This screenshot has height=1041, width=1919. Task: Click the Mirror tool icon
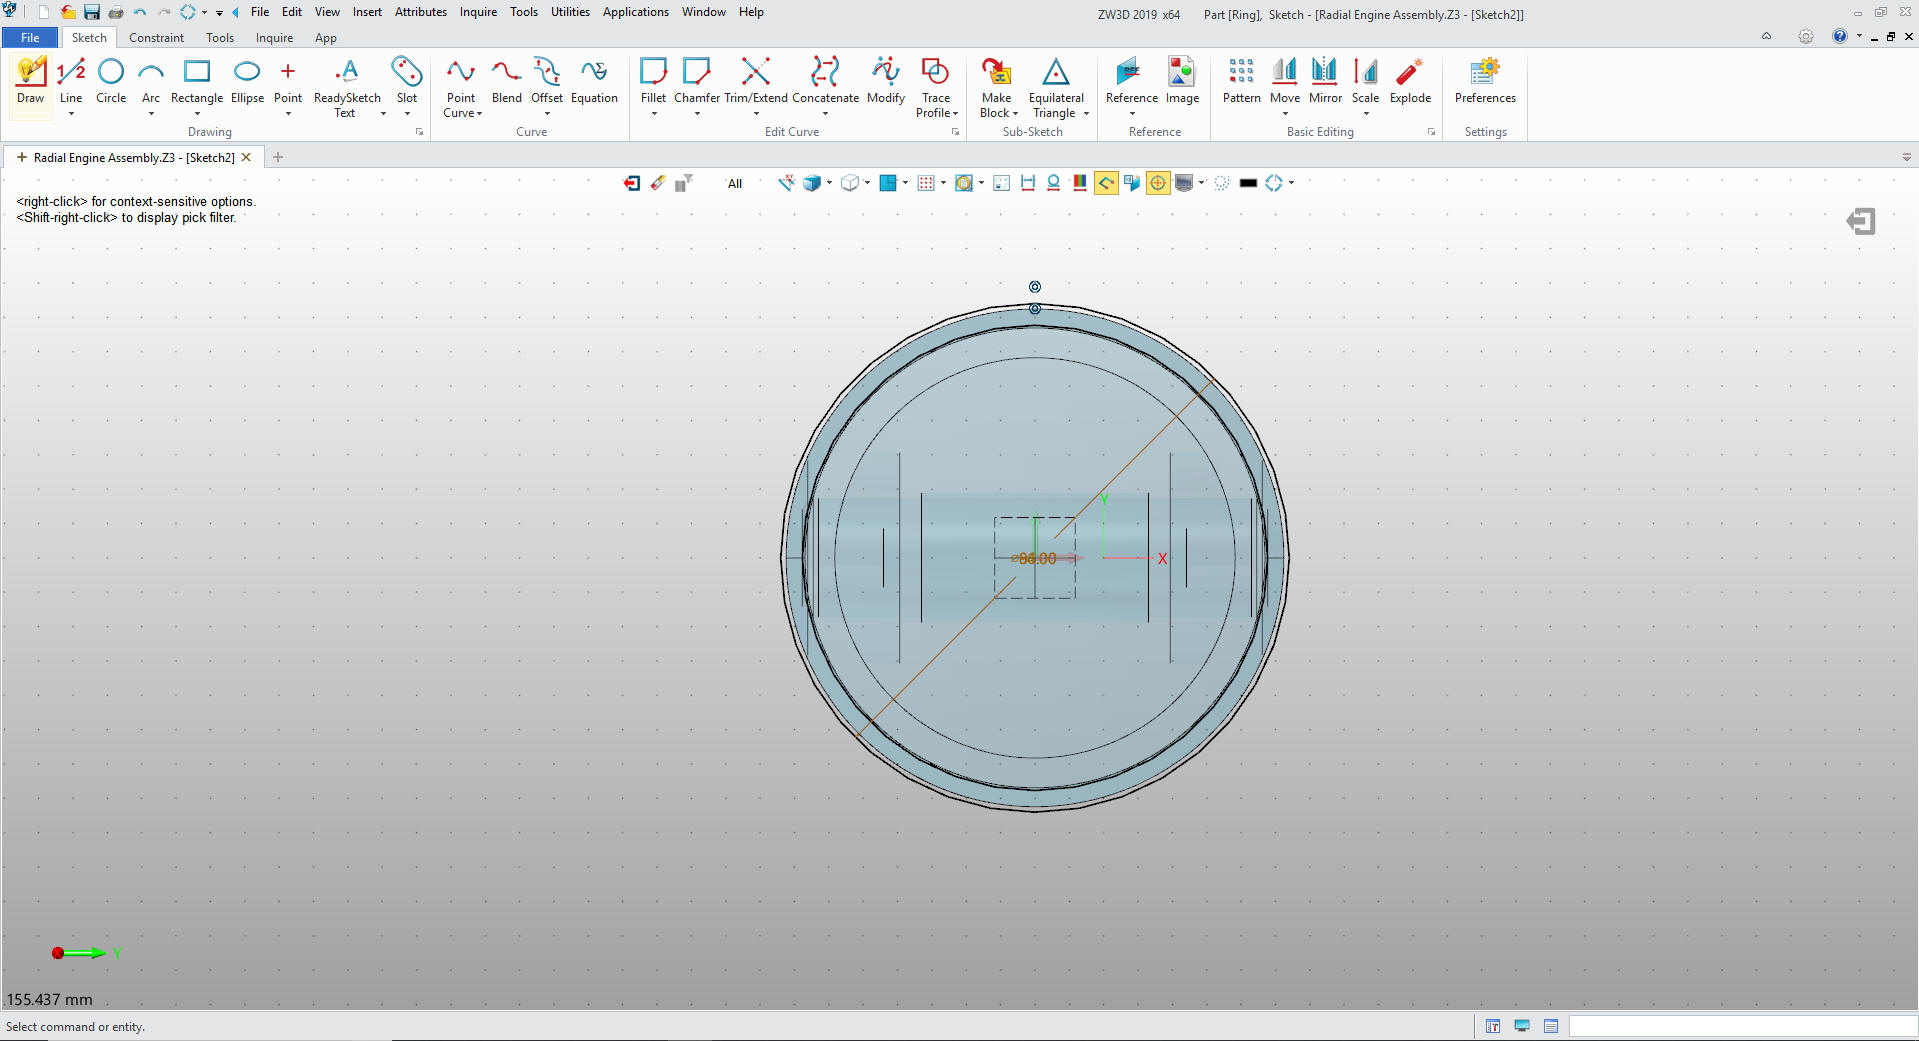tap(1325, 80)
